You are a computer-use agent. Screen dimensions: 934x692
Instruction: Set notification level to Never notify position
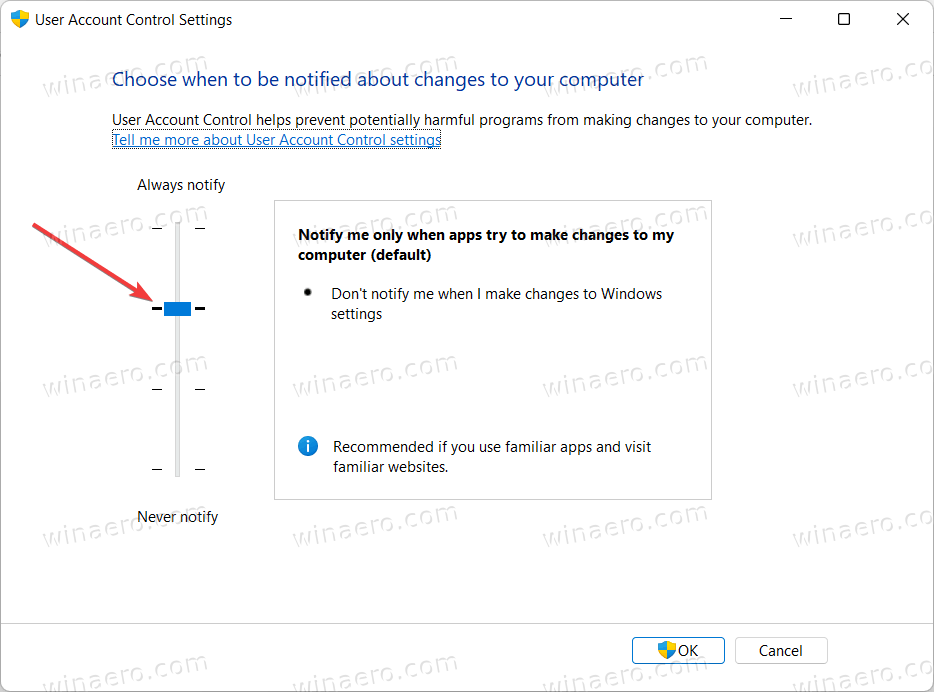click(x=177, y=468)
